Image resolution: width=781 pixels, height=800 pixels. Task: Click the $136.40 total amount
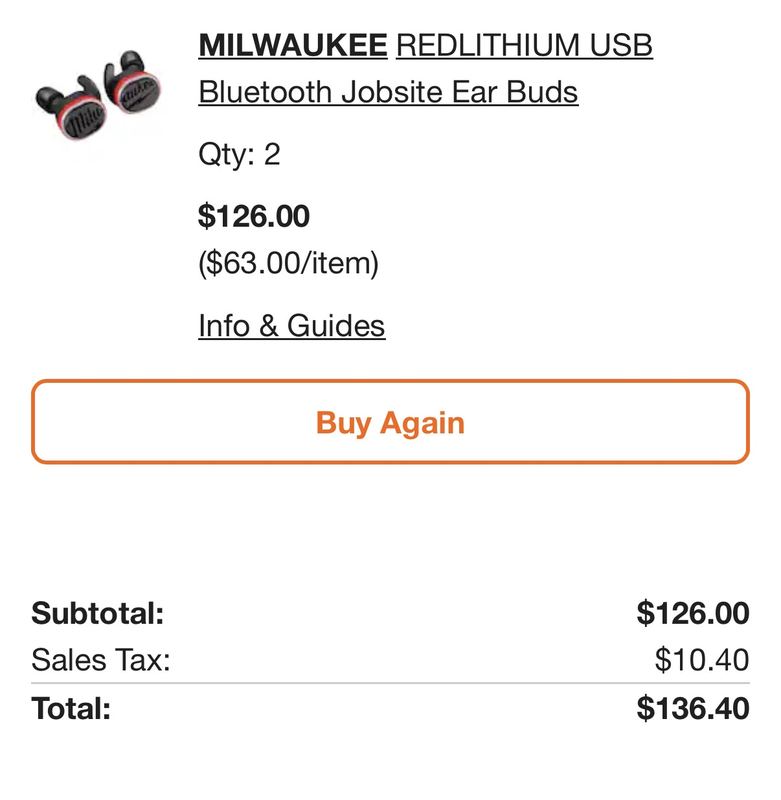(x=693, y=709)
